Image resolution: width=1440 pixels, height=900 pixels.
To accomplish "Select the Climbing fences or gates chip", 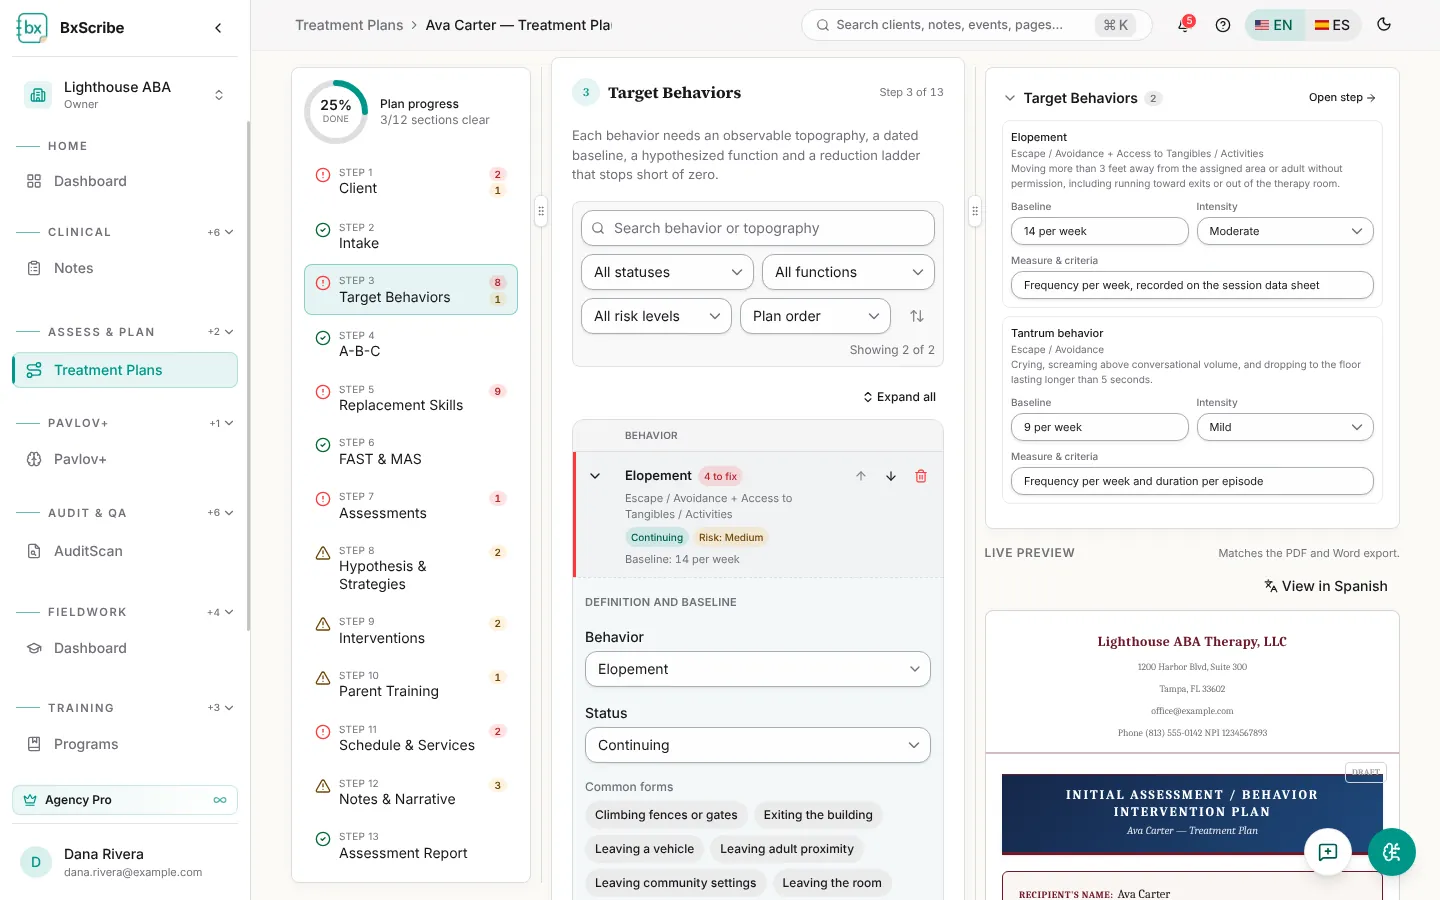I will (666, 815).
